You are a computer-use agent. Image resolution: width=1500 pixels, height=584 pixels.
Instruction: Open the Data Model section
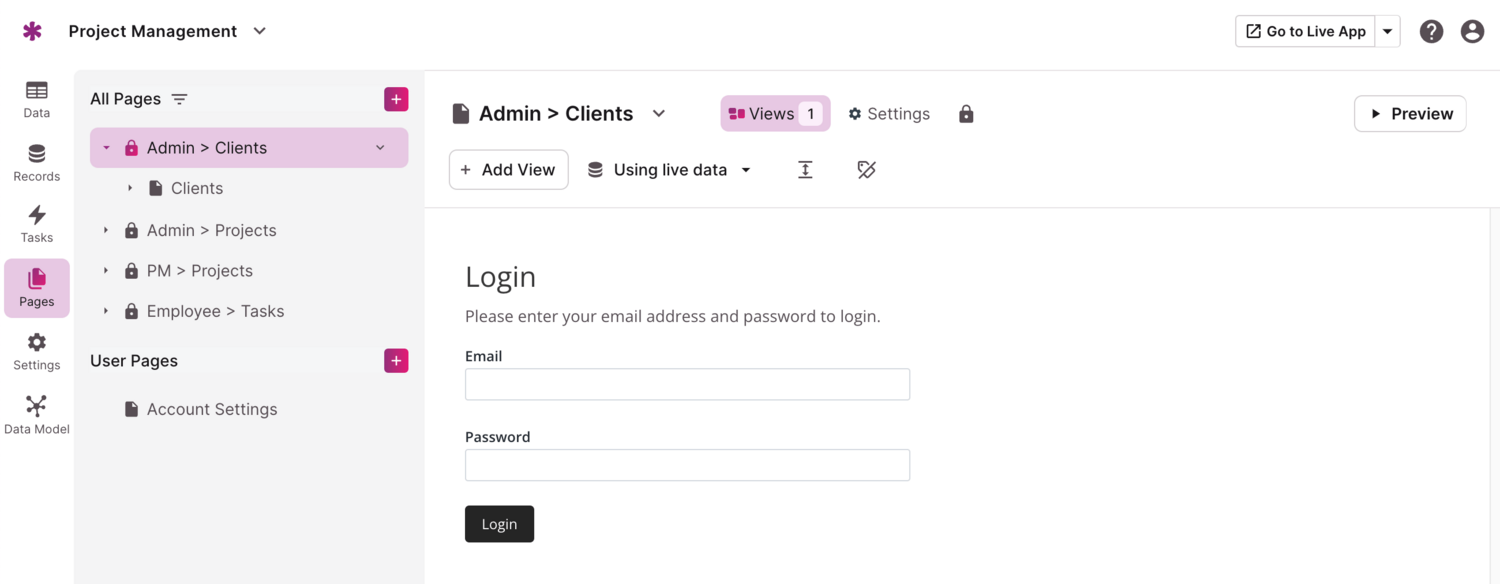tap(37, 416)
